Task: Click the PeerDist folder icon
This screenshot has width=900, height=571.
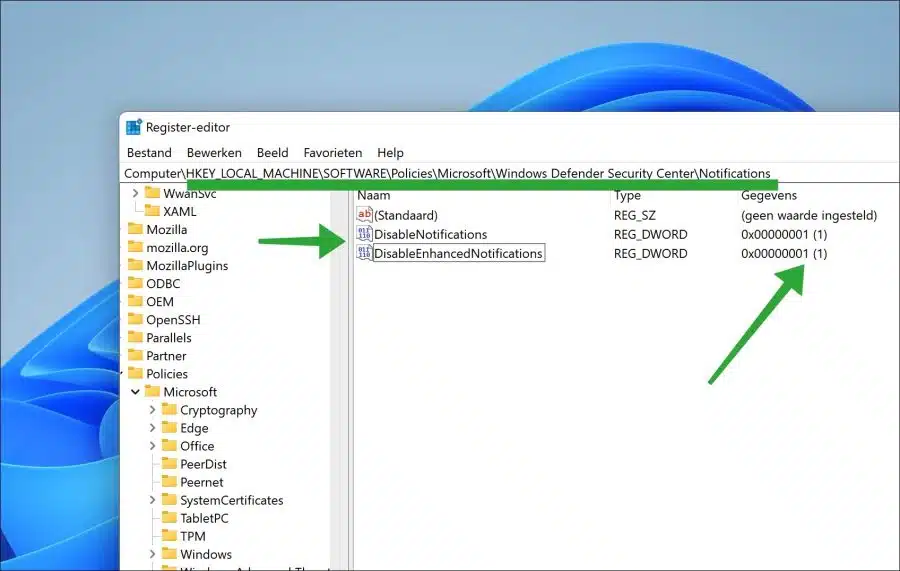Action: point(169,464)
